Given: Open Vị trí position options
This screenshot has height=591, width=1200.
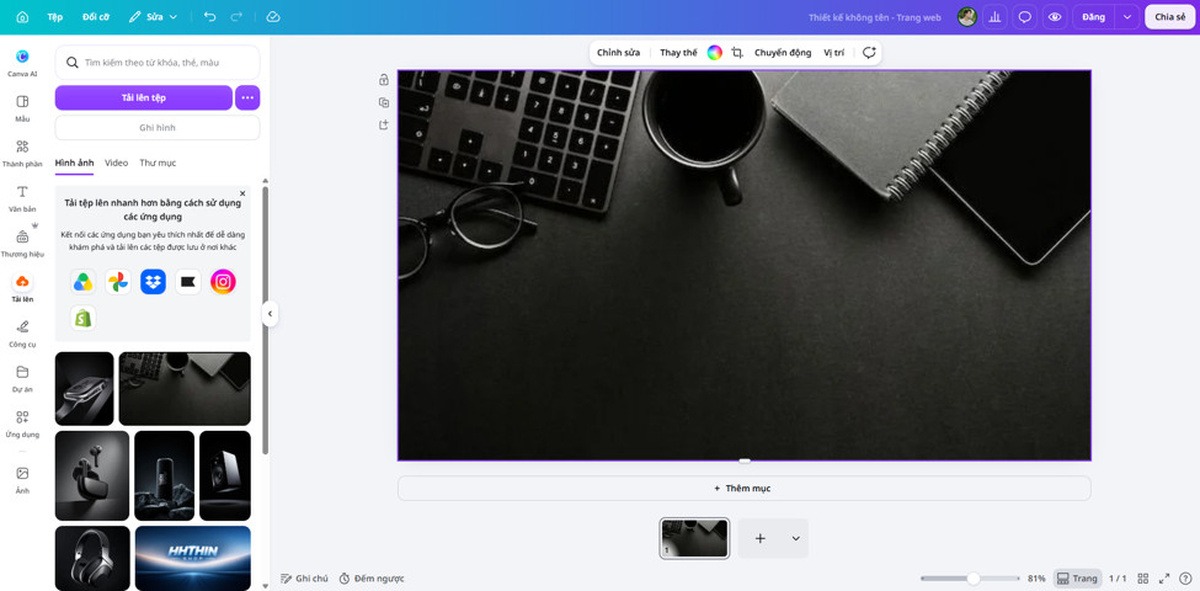Looking at the screenshot, I should (x=834, y=53).
